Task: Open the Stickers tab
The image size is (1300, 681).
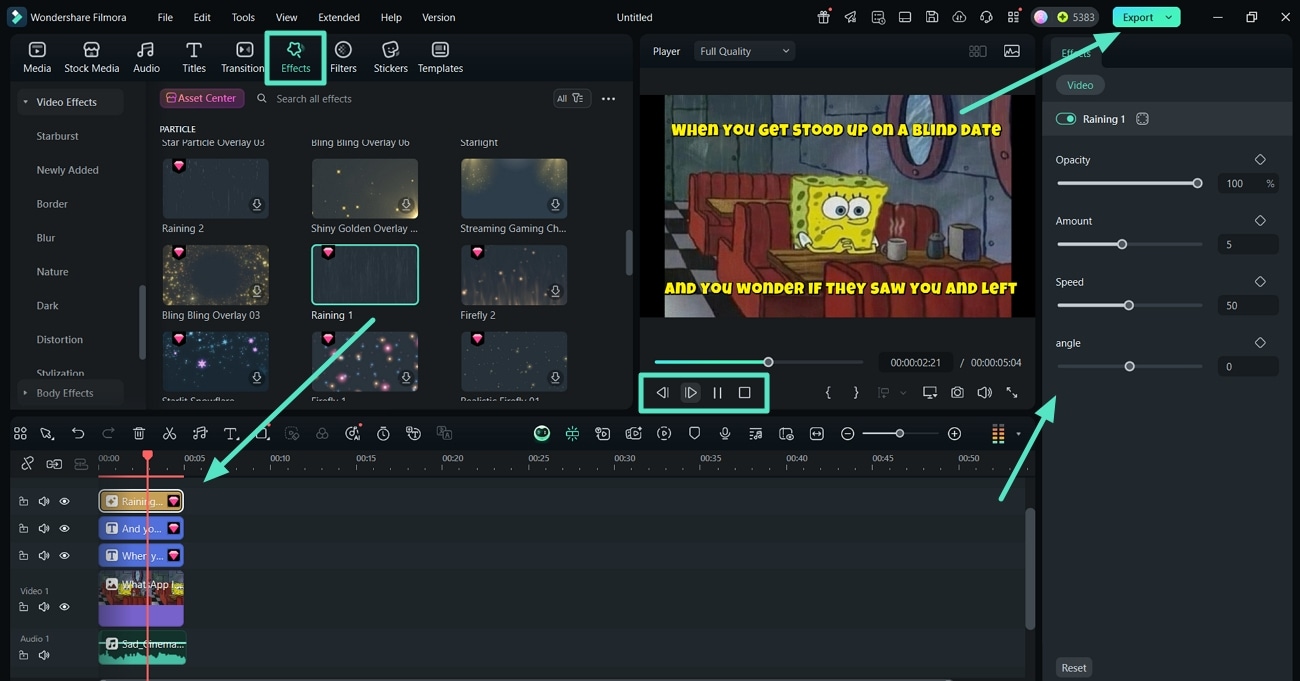Action: point(390,58)
